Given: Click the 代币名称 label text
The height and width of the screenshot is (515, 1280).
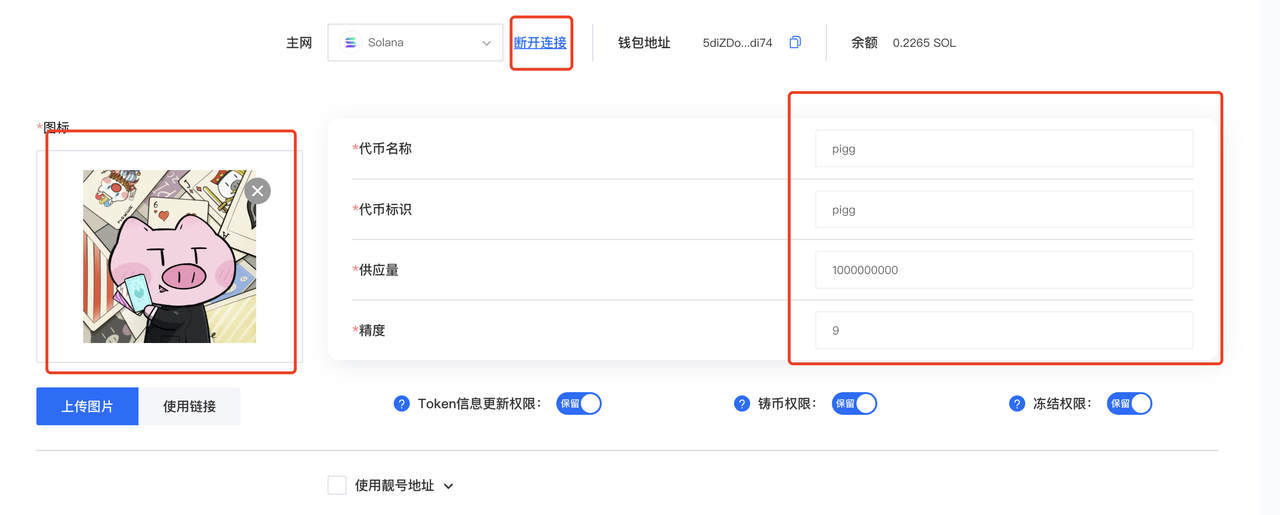Looking at the screenshot, I should point(385,148).
